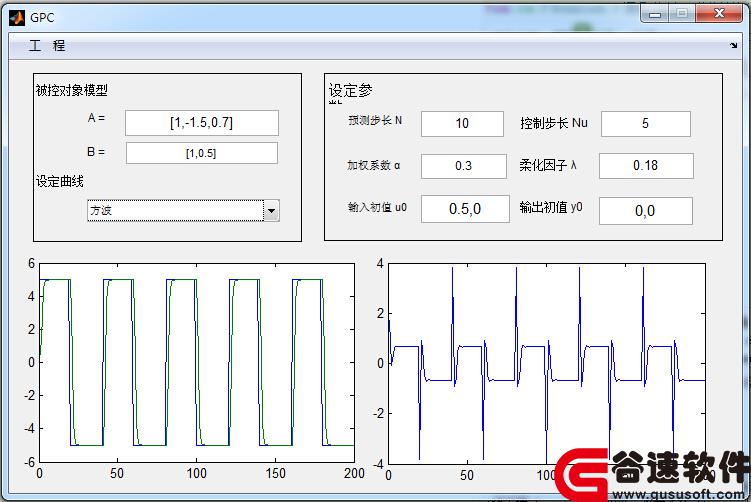Click the B = label
The height and width of the screenshot is (502, 751).
pyautogui.click(x=96, y=152)
